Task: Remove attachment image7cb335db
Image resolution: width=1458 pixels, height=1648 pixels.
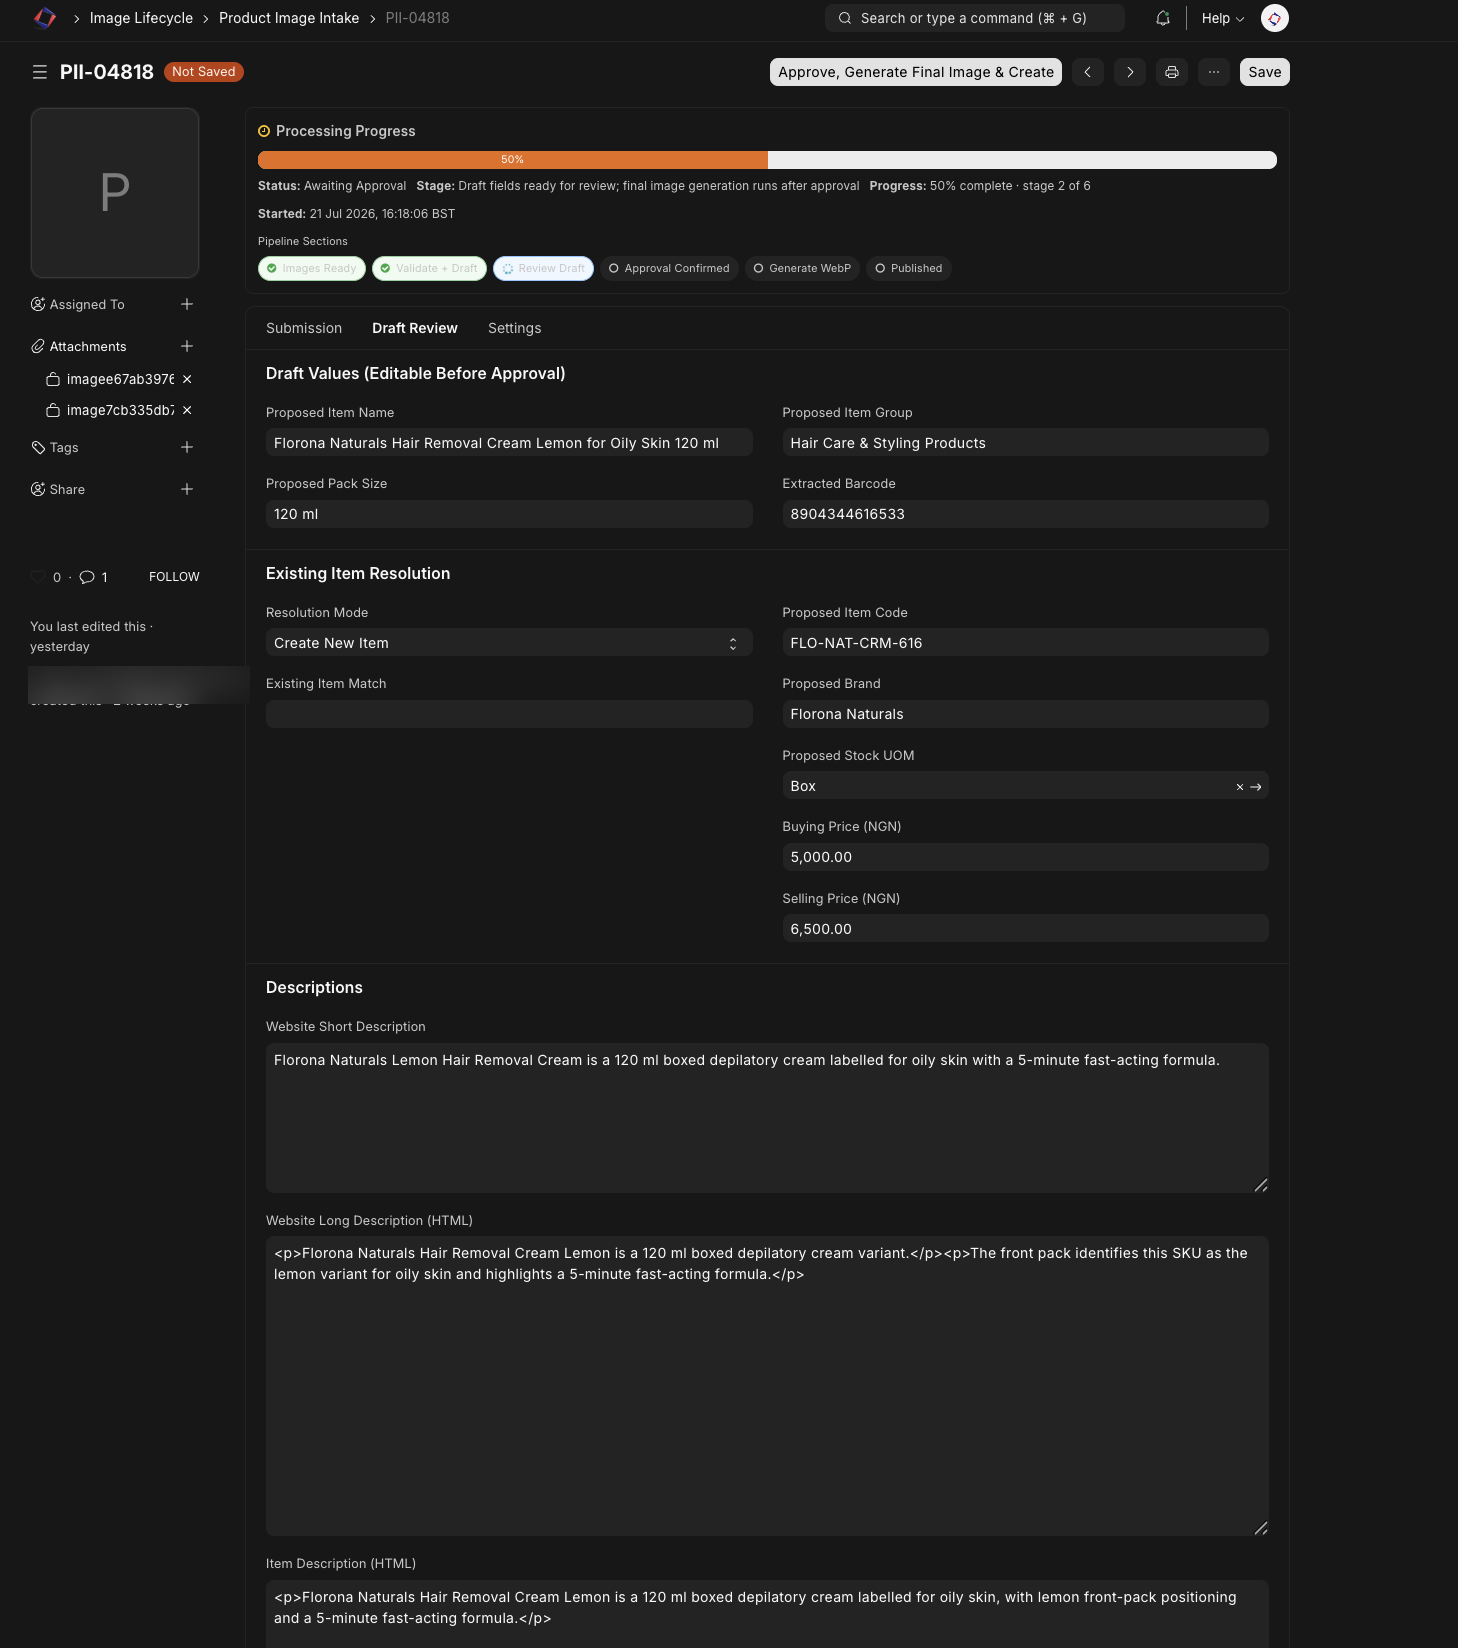Action: tap(187, 410)
